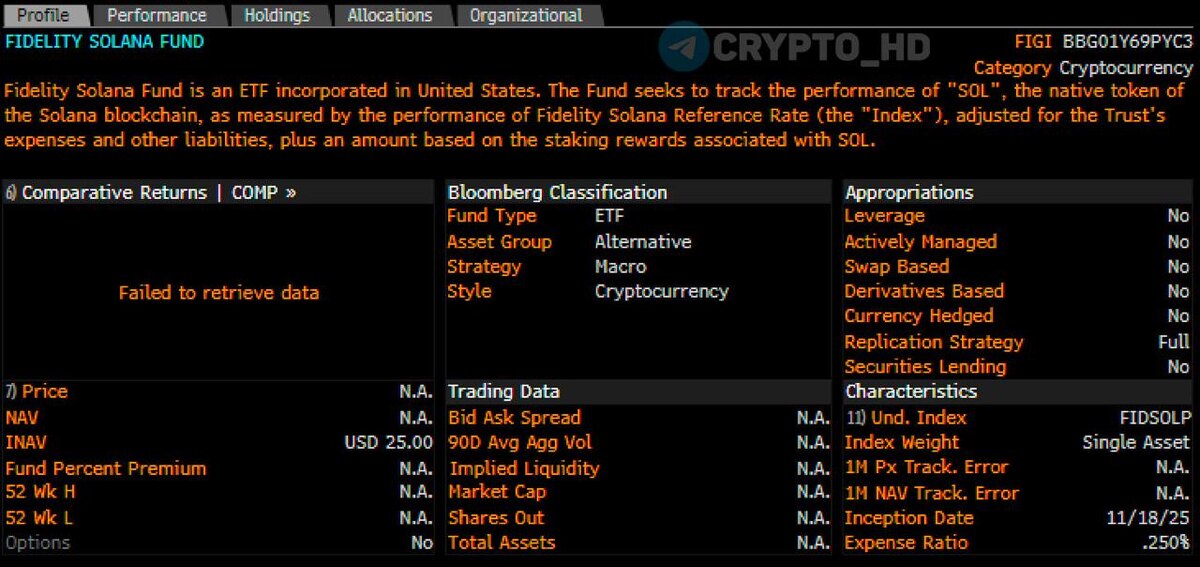
Task: Open the Price section link
Action: click(x=44, y=391)
